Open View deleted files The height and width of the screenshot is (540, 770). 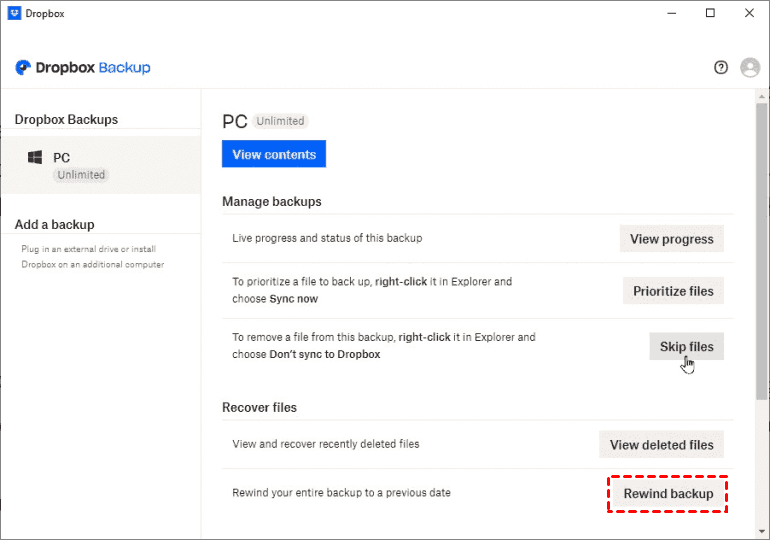click(661, 445)
